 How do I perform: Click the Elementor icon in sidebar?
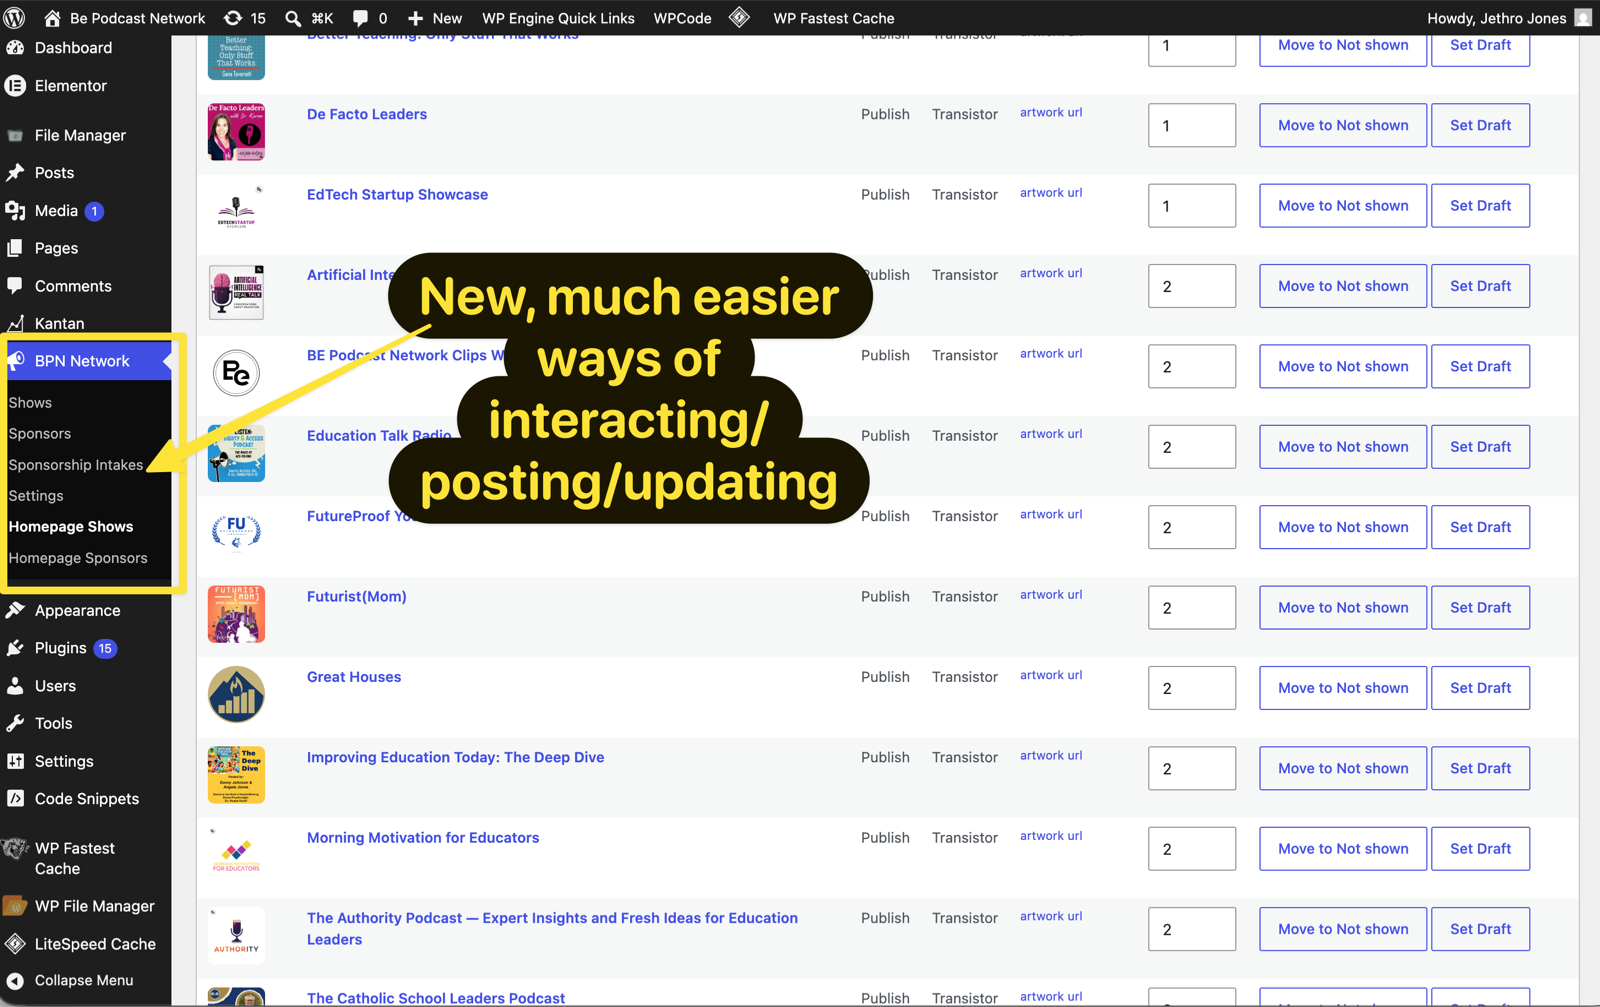click(15, 86)
